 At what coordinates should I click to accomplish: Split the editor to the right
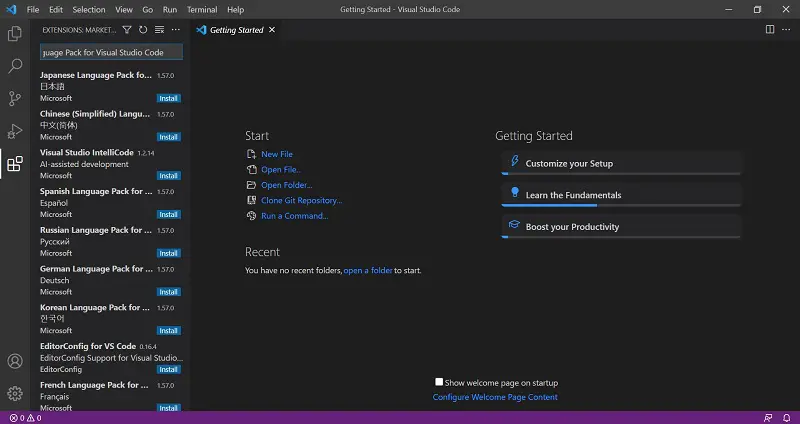tap(770, 30)
